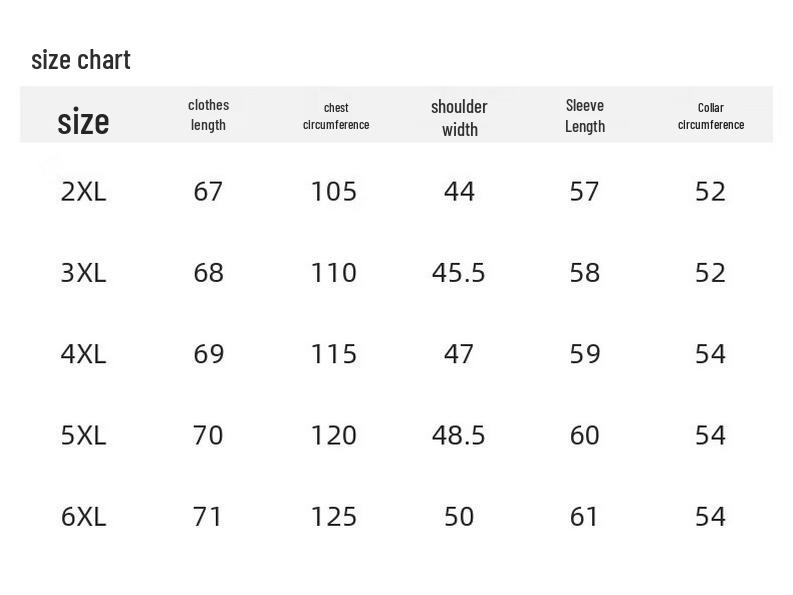This screenshot has height=595, width=793.
Task: Click chest circumference value 105
Action: click(x=334, y=191)
